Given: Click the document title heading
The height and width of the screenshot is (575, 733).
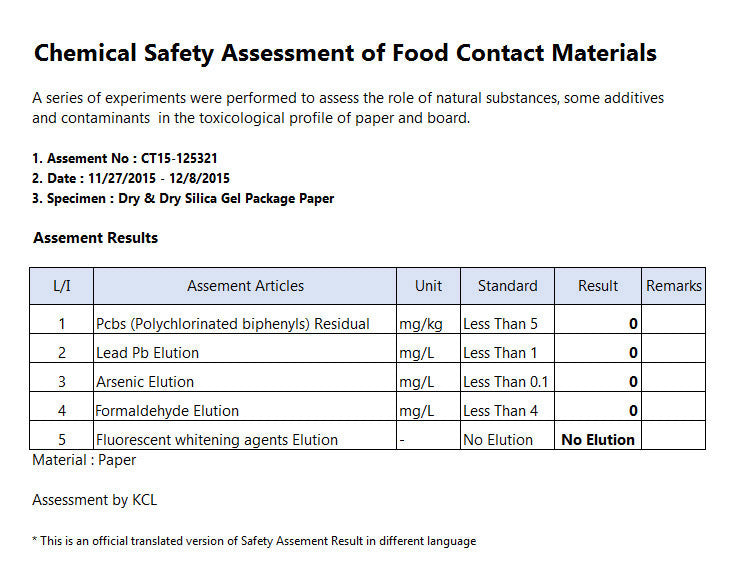Looking at the screenshot, I should [x=345, y=53].
